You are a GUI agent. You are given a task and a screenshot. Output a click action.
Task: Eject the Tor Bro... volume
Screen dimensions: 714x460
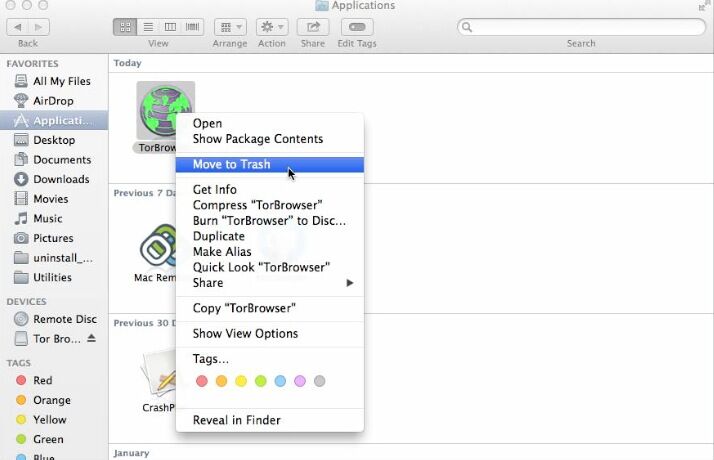coord(92,338)
